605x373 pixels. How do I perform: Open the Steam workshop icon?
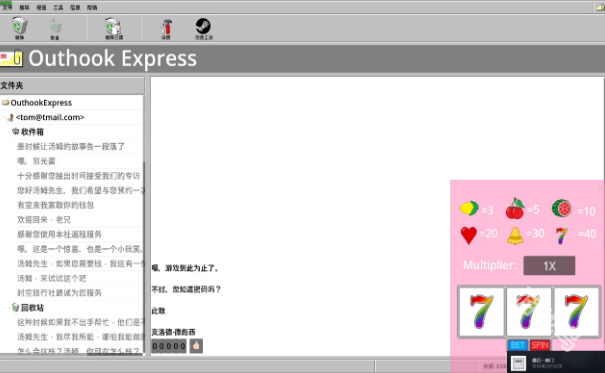pyautogui.click(x=203, y=26)
